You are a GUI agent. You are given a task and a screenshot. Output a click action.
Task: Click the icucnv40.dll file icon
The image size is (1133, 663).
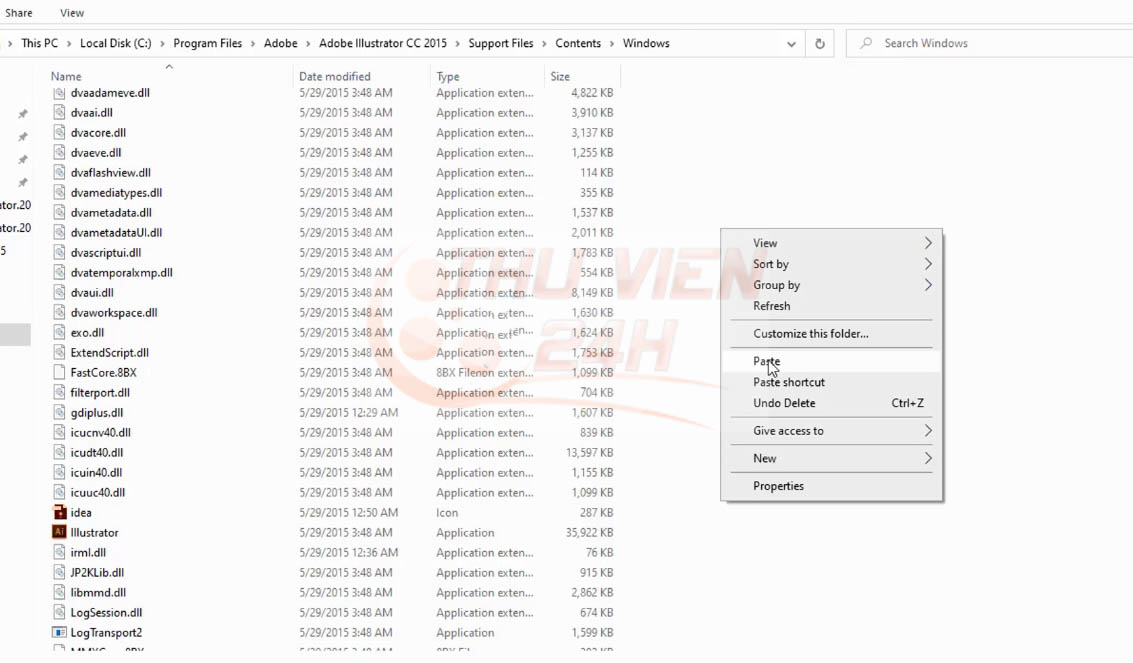pyautogui.click(x=59, y=433)
